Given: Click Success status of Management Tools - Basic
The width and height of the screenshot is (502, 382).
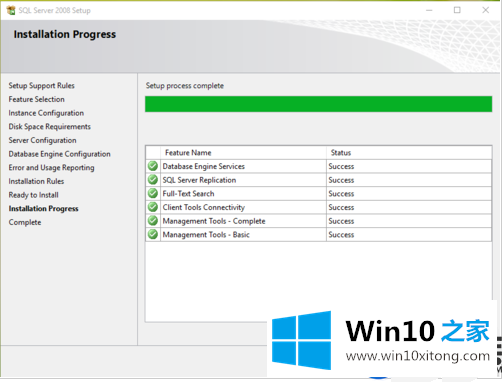Looking at the screenshot, I should click(x=341, y=235).
